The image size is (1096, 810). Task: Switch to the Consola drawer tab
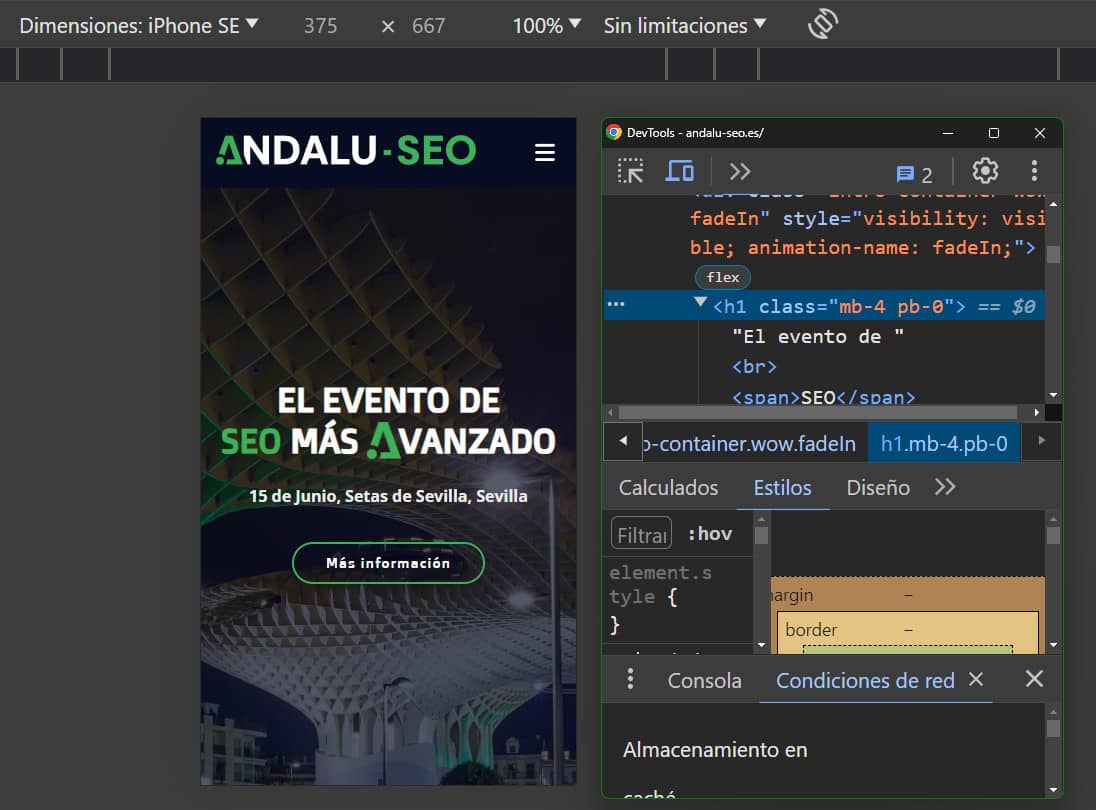point(705,681)
